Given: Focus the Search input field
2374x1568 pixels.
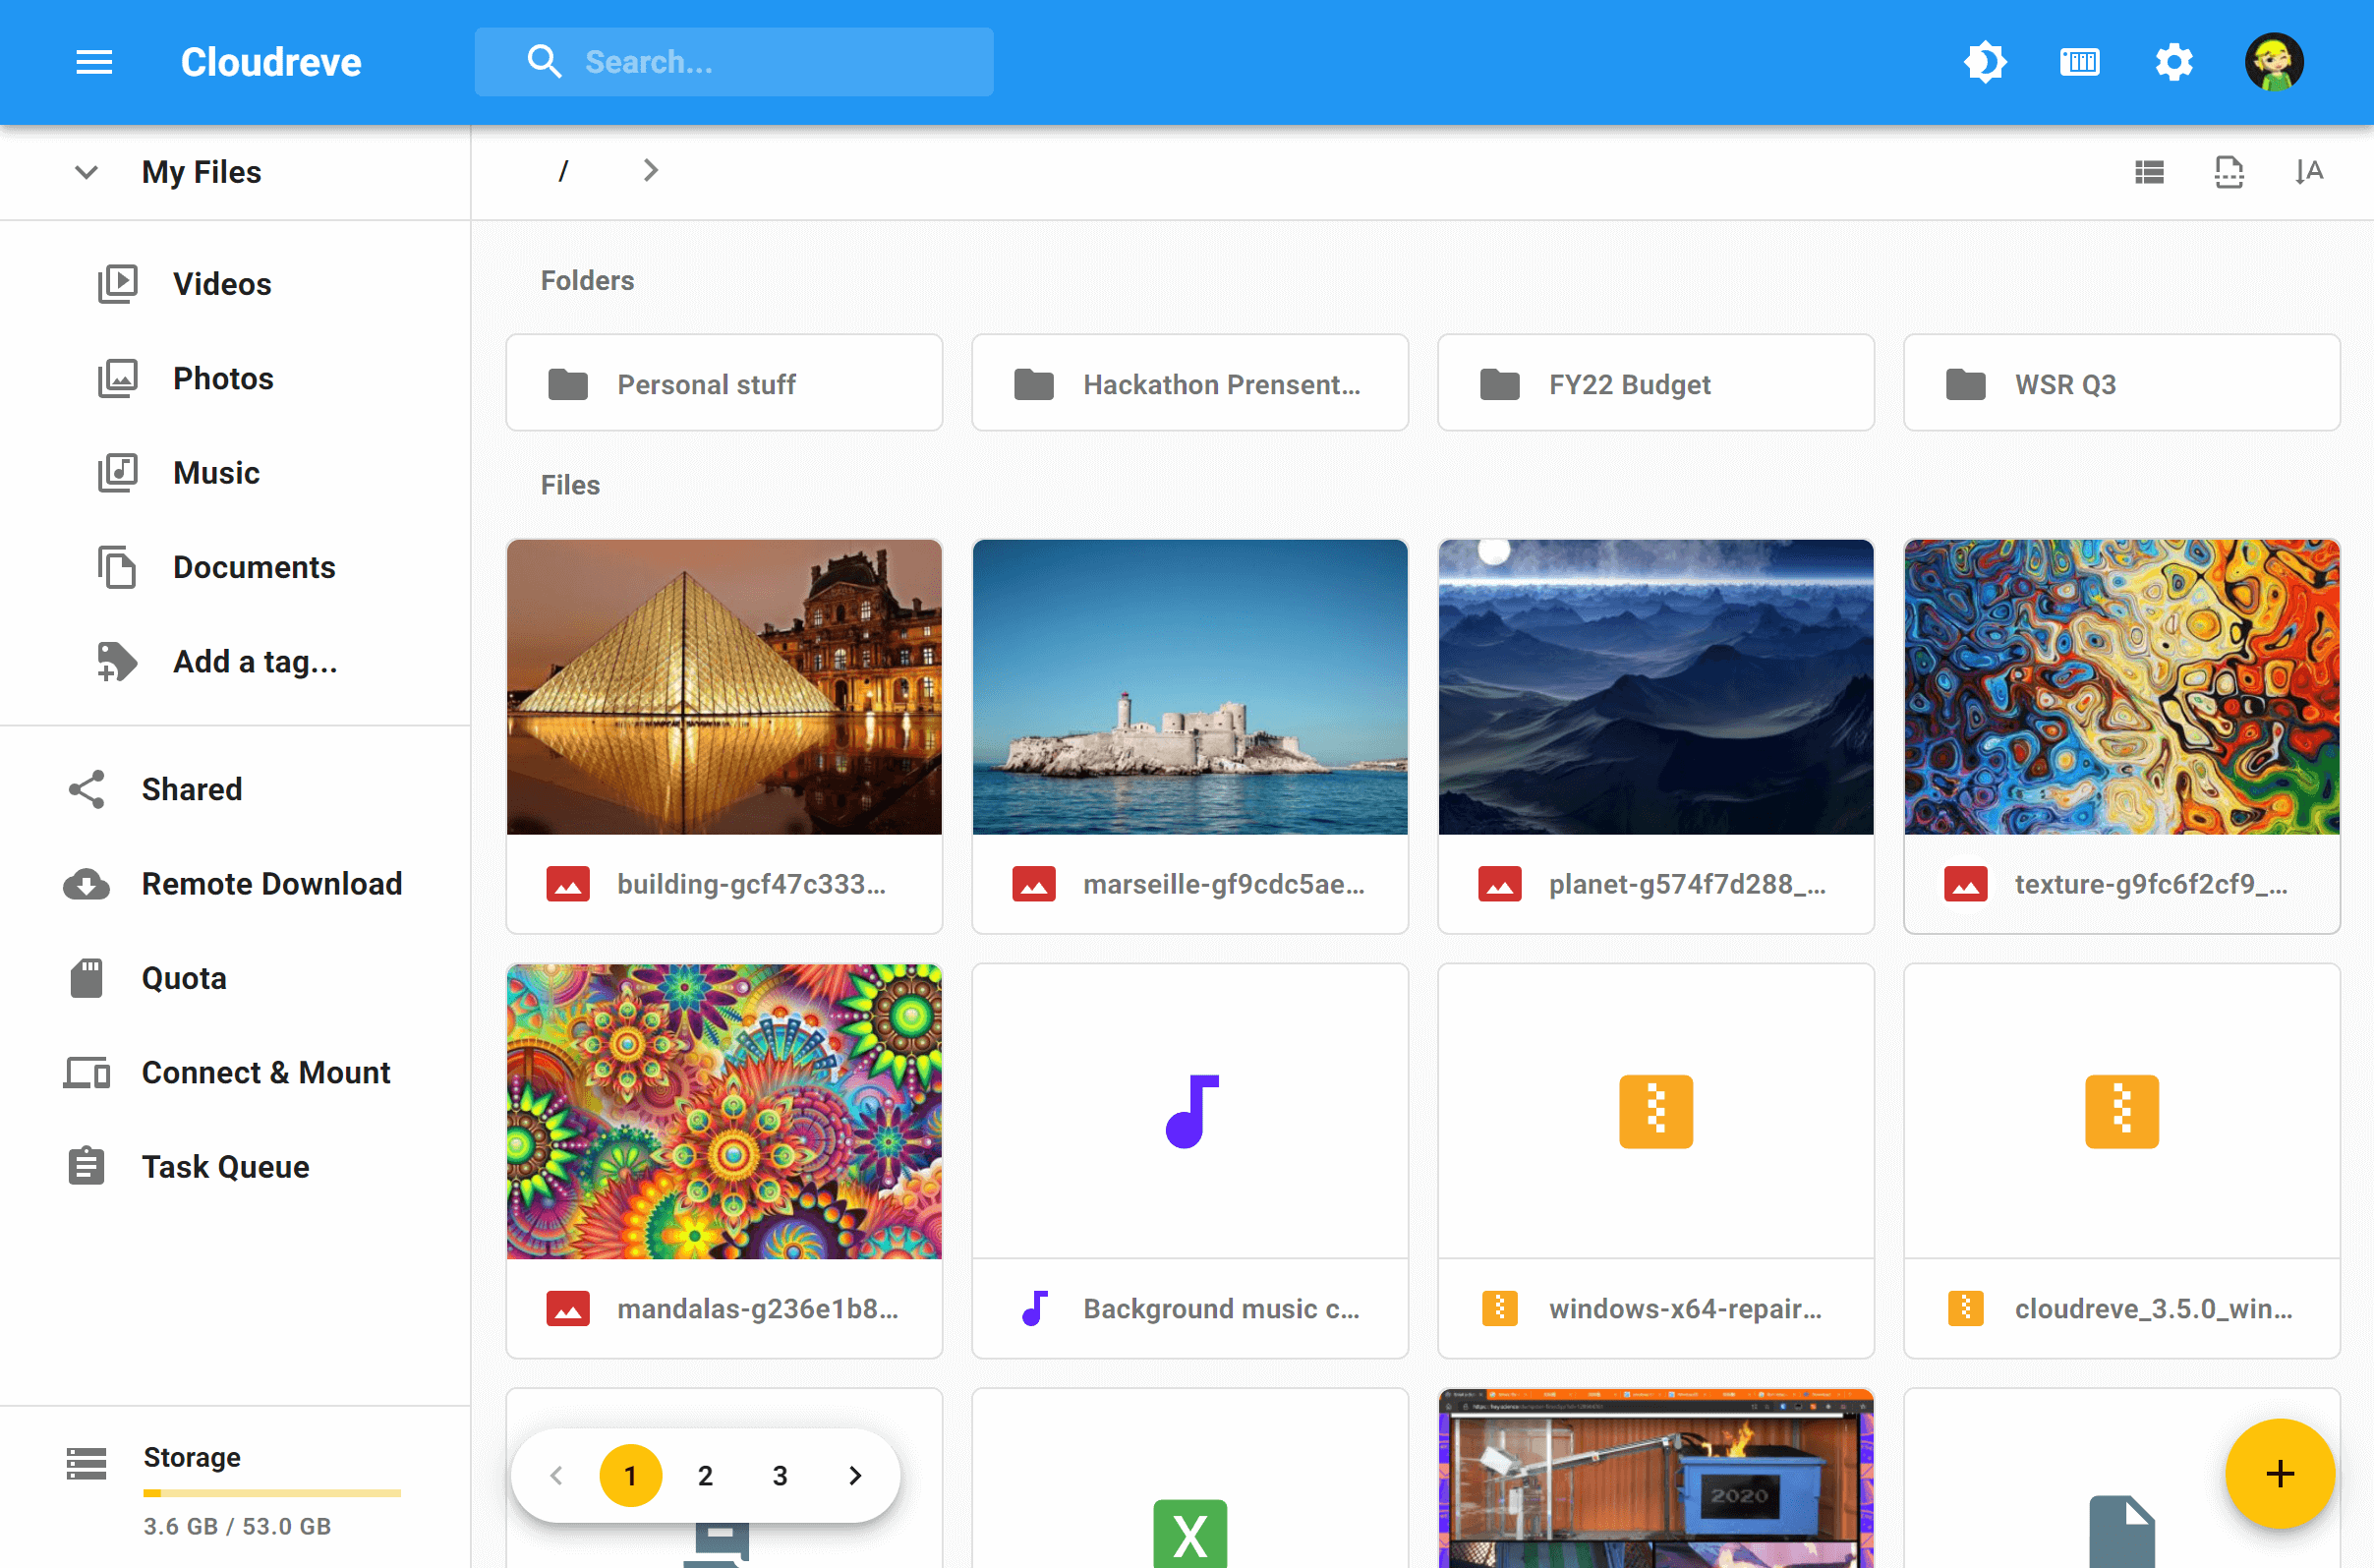Looking at the screenshot, I should click(734, 62).
